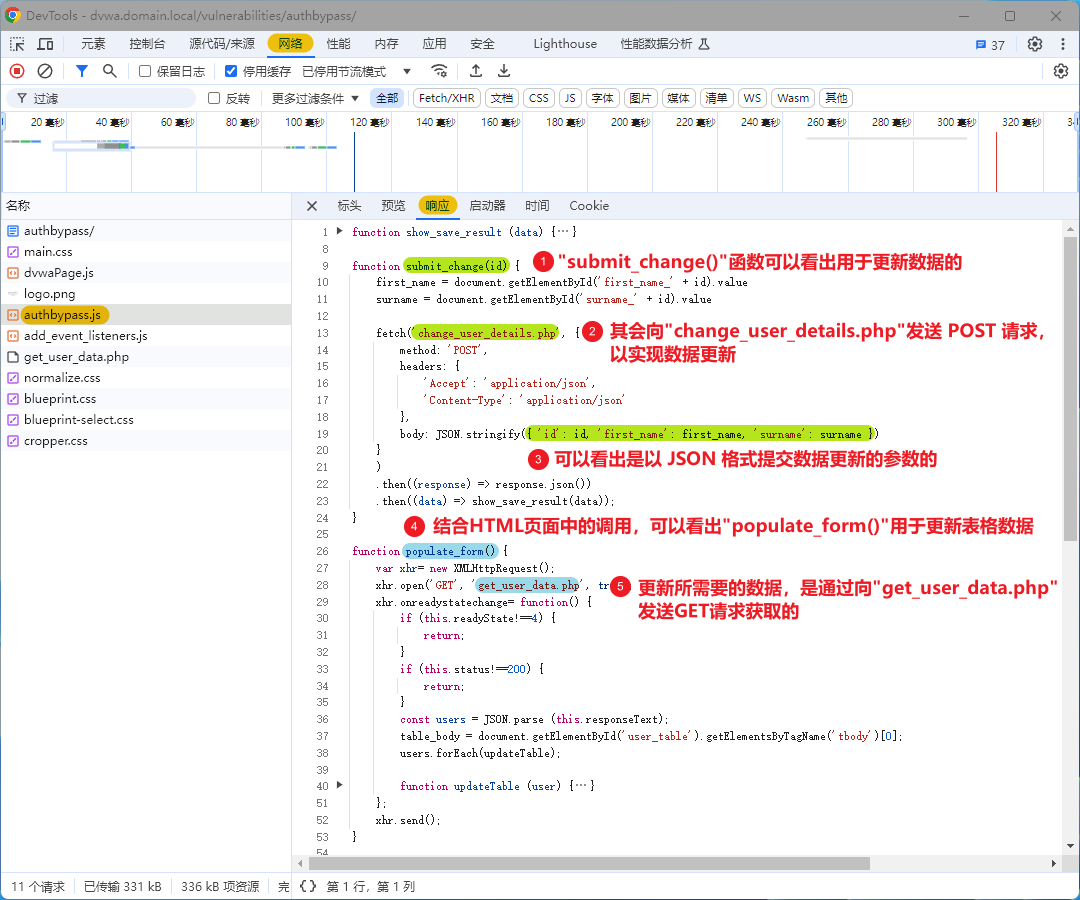Filter requests by Fetch/XHR

click(447, 98)
